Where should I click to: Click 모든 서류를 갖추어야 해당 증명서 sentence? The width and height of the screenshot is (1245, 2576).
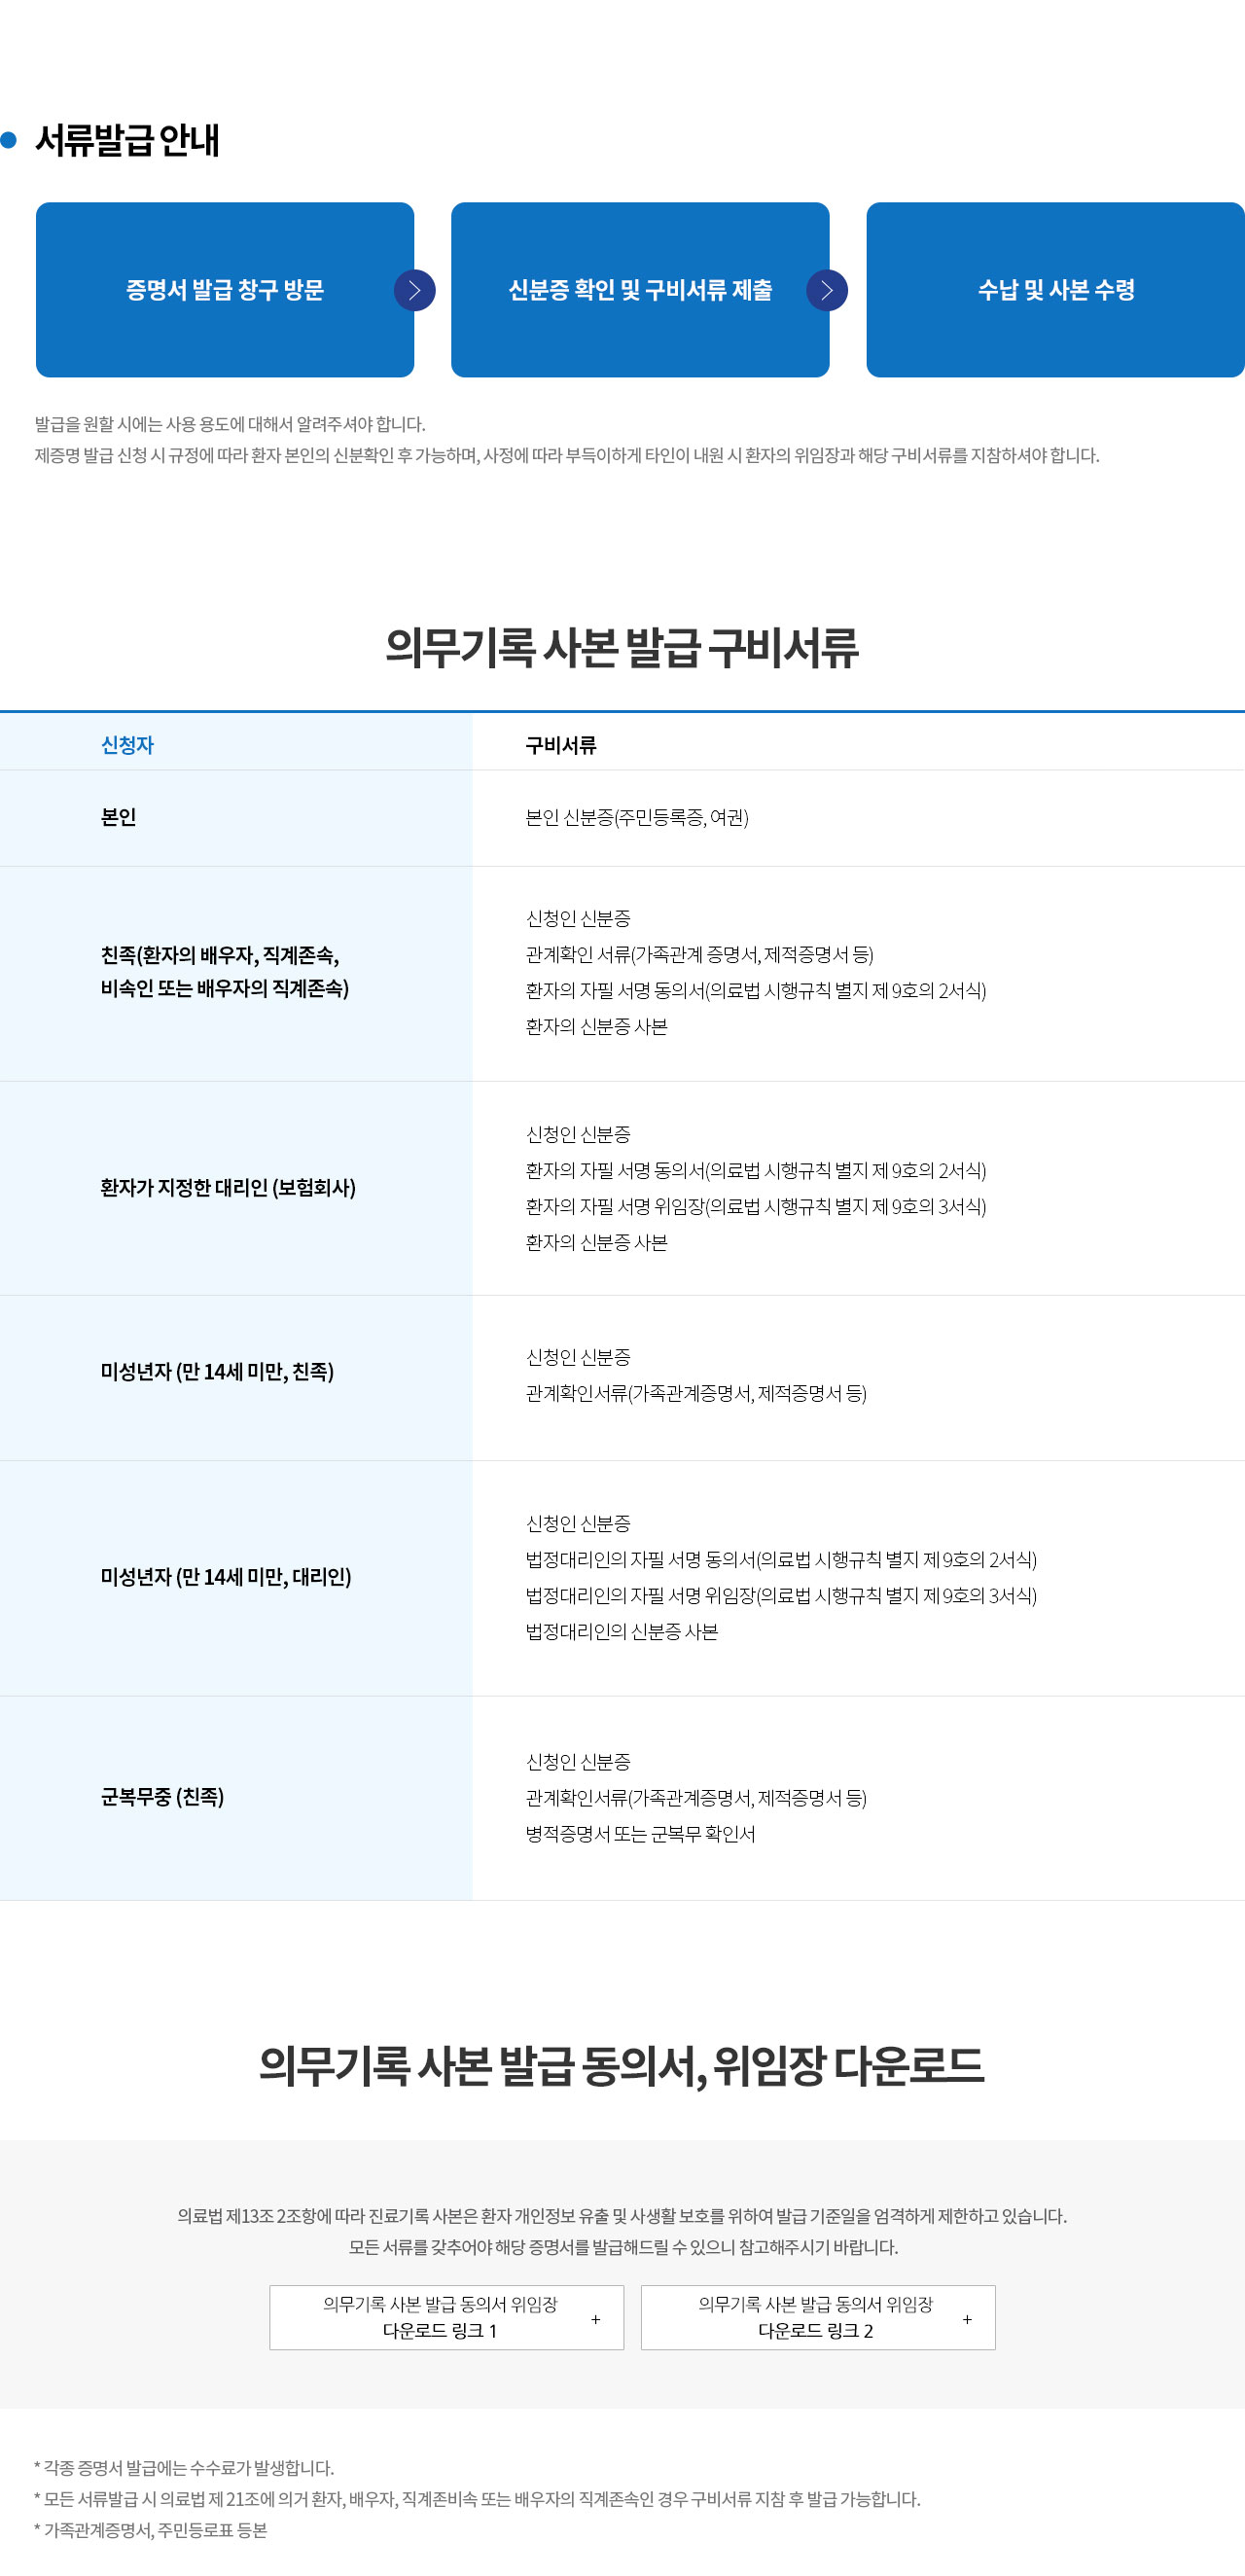(623, 2247)
